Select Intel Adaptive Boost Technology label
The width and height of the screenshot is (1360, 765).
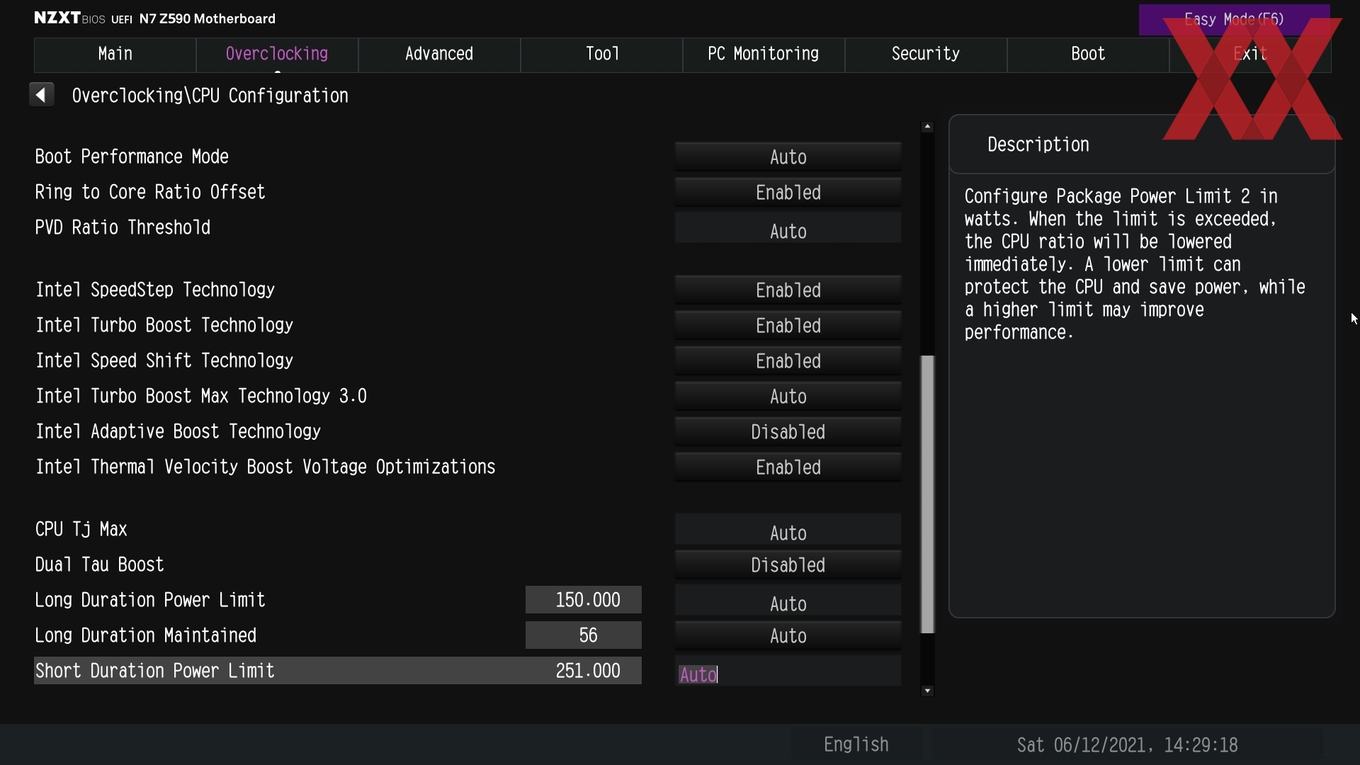coord(178,432)
